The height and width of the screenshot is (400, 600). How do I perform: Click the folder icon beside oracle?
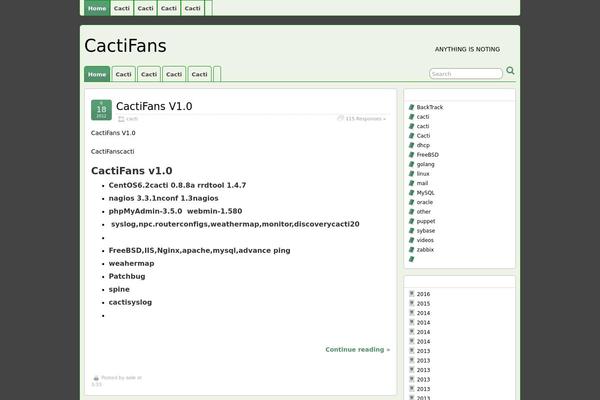click(412, 202)
